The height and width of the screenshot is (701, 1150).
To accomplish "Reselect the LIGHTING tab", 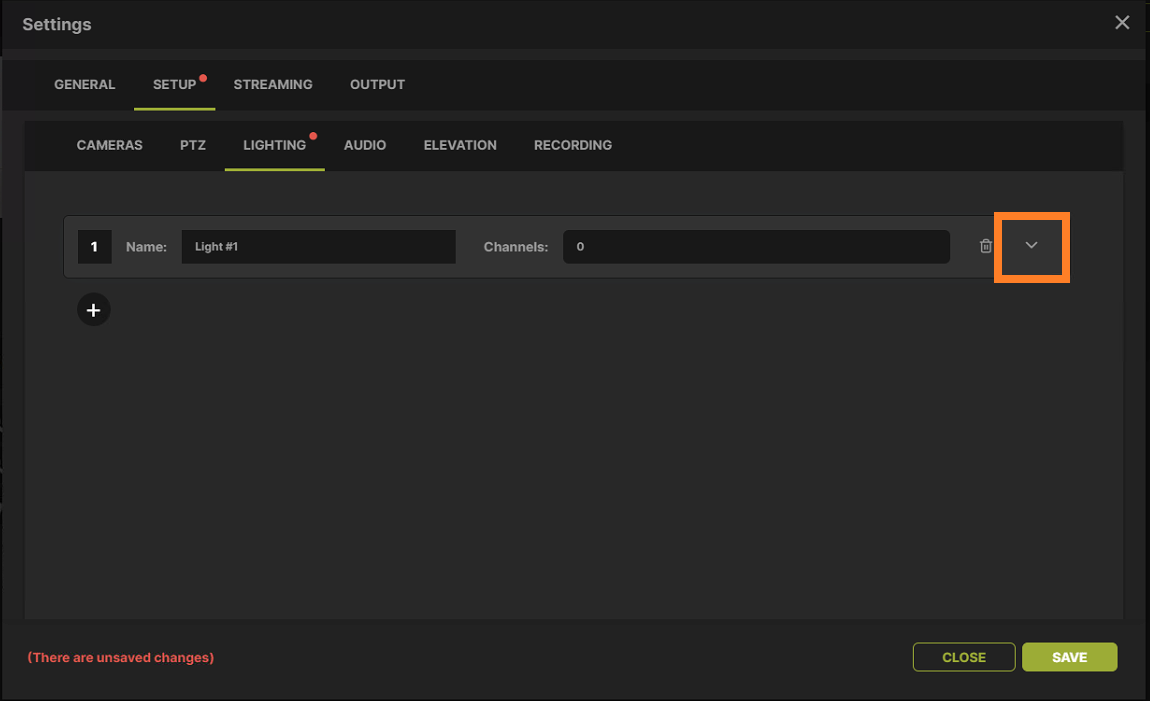I will pyautogui.click(x=274, y=145).
